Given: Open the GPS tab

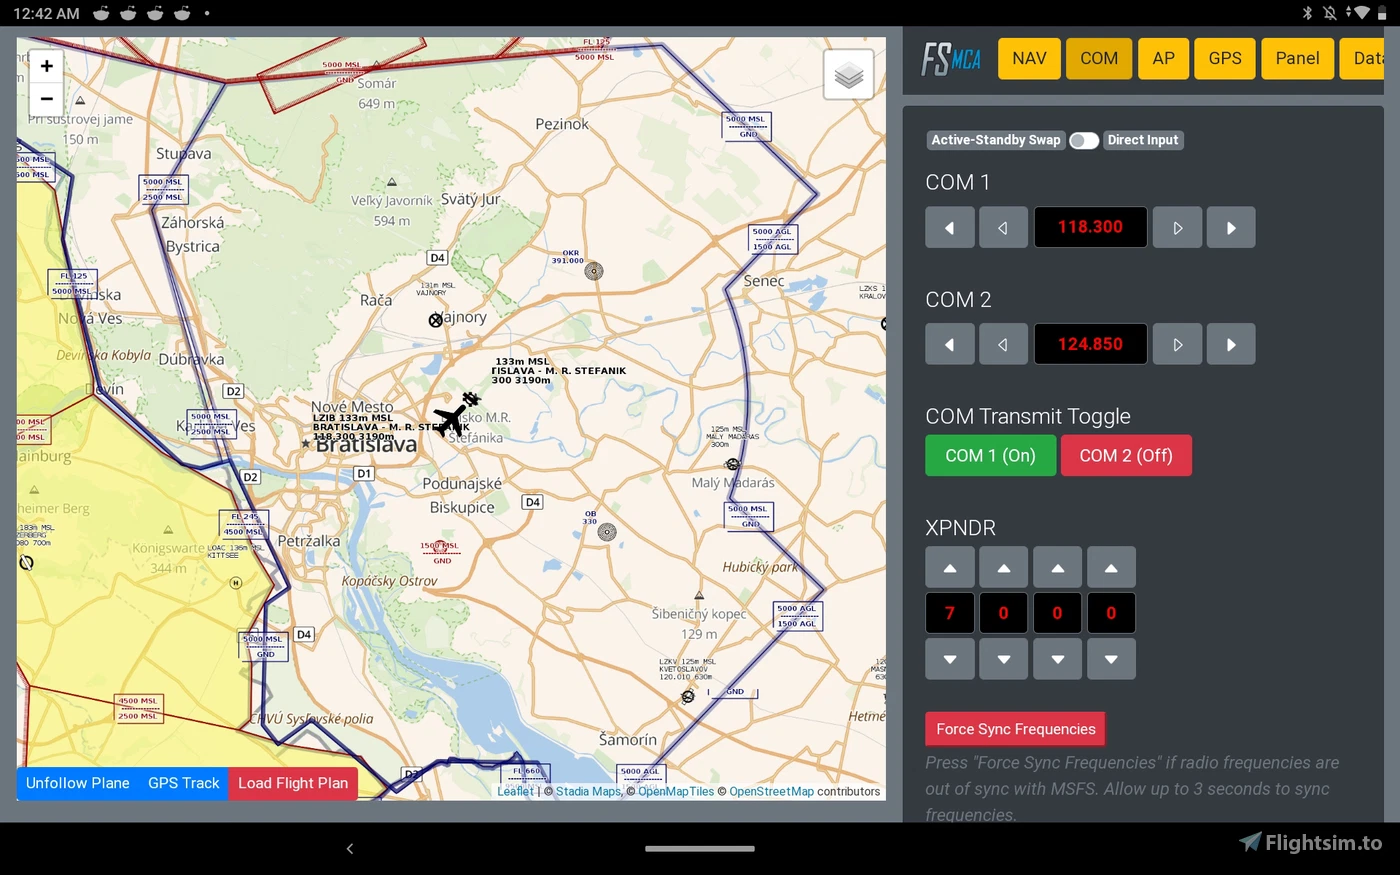Looking at the screenshot, I should 1224,58.
